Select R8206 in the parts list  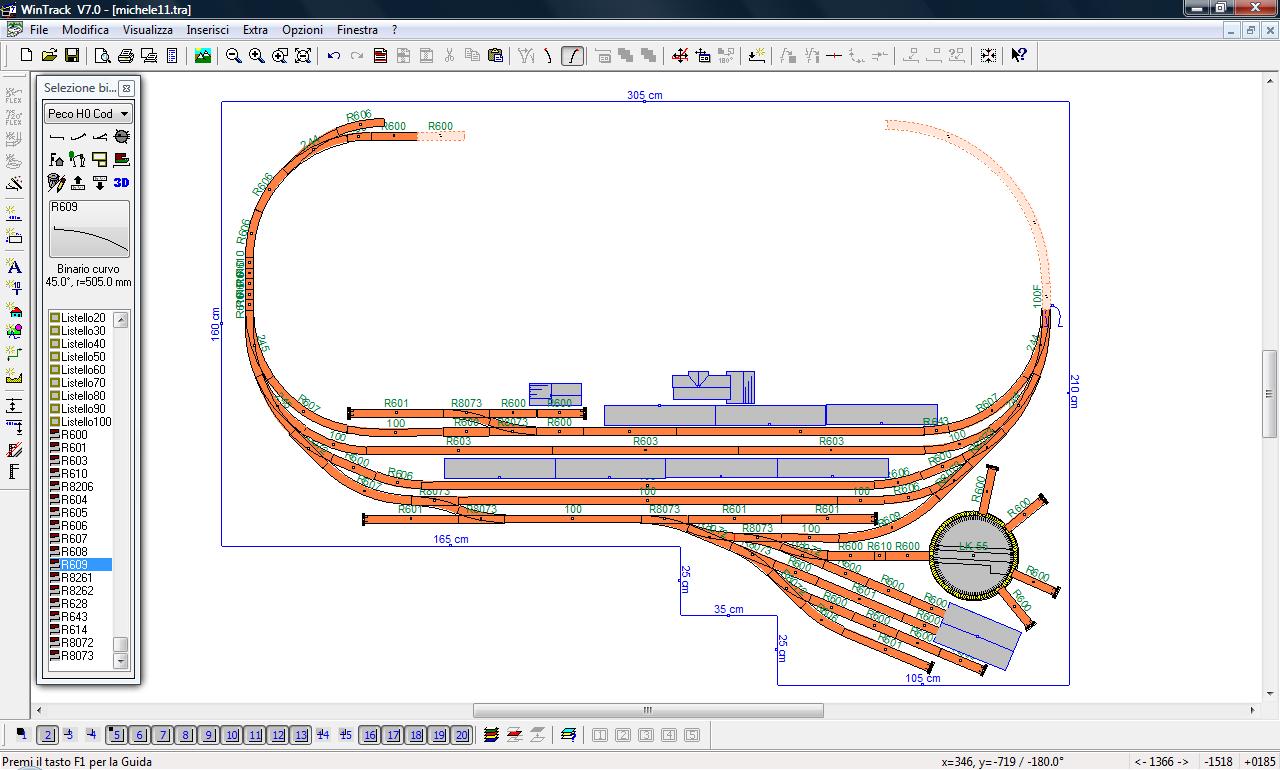(x=72, y=487)
